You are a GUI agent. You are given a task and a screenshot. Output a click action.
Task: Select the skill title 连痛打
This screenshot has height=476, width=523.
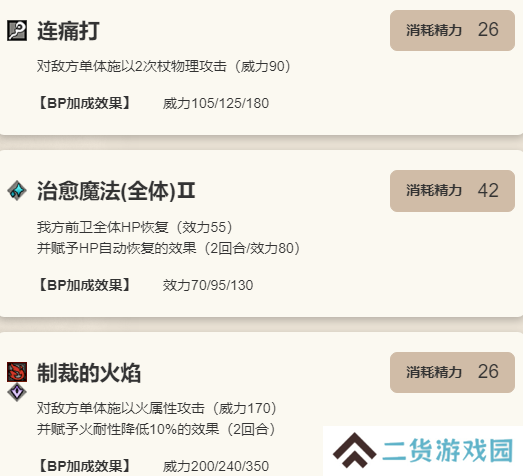point(68,31)
